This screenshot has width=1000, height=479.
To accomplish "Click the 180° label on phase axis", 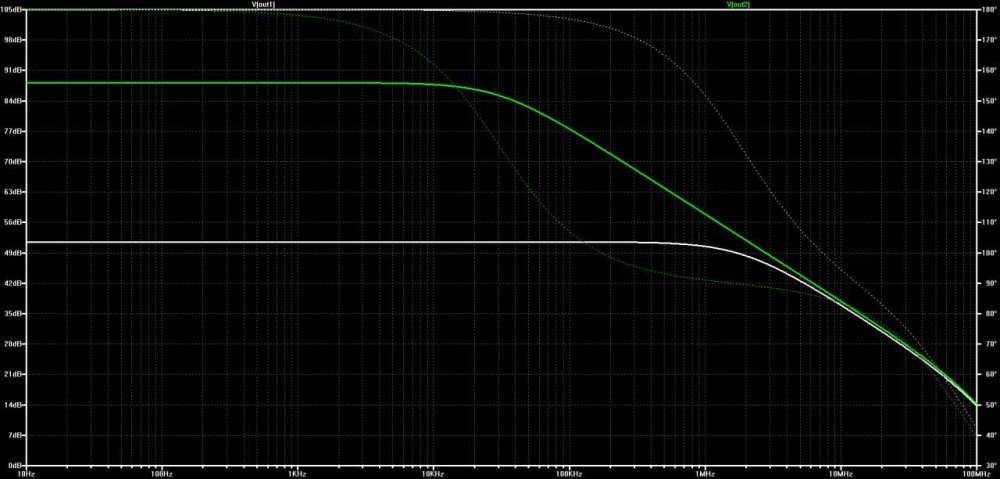I will point(986,10).
